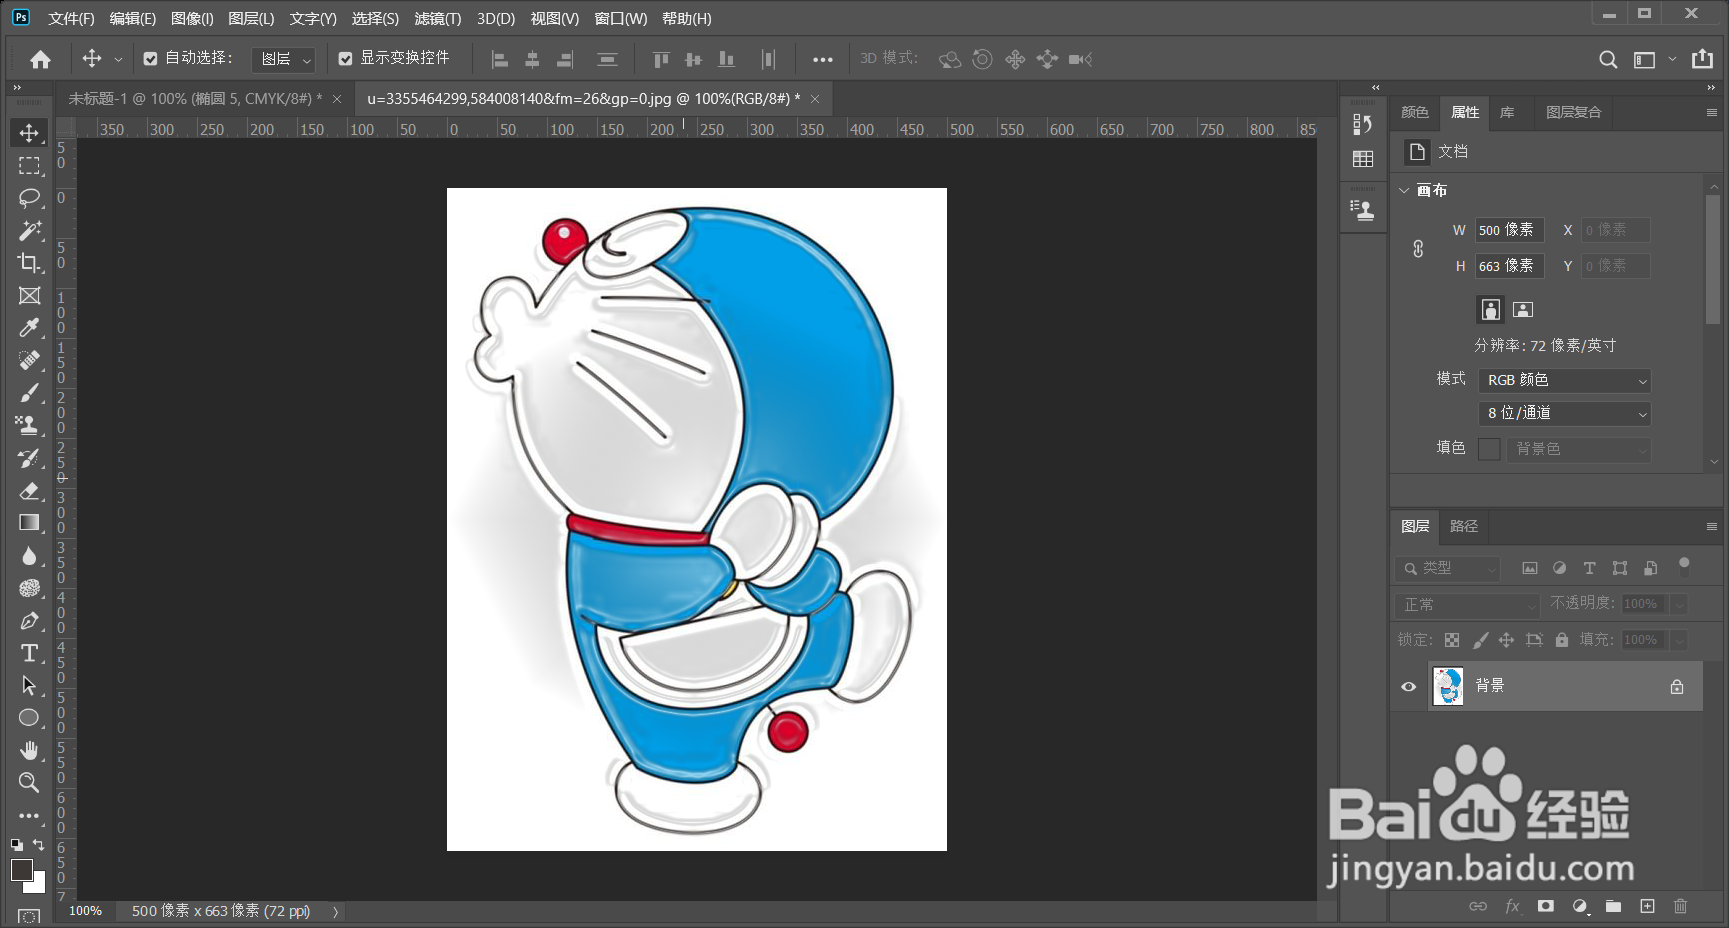The height and width of the screenshot is (928, 1729).
Task: Open the 8 位/通道 dropdown
Action: pos(1564,413)
